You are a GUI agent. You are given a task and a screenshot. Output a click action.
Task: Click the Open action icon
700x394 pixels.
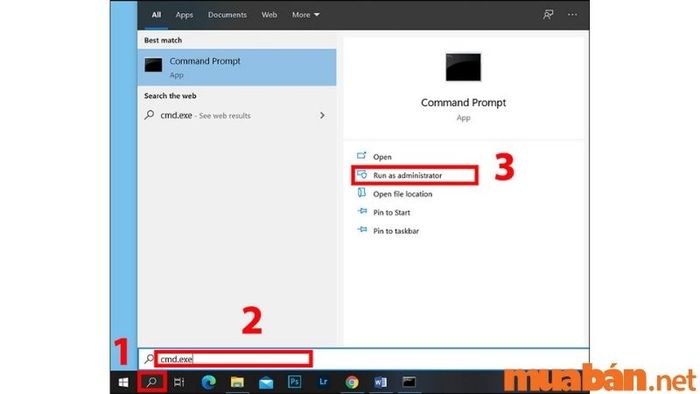click(x=362, y=156)
